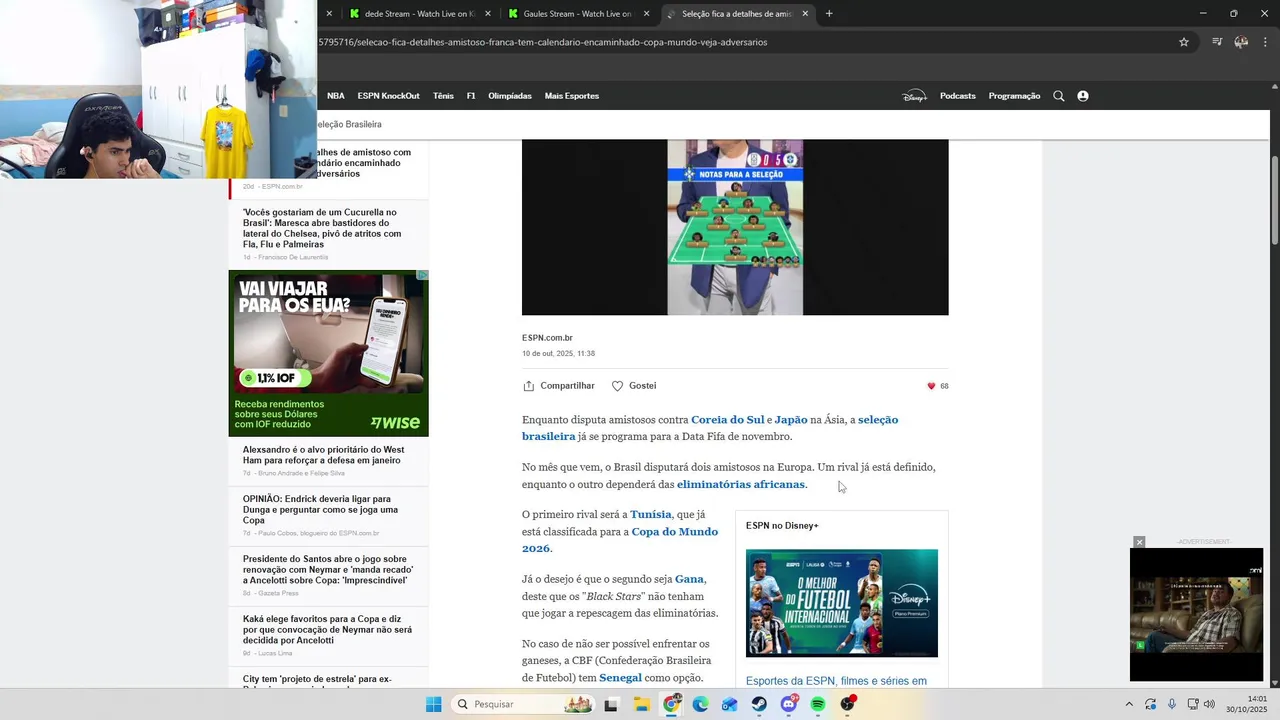Image resolution: width=1280 pixels, height=720 pixels.
Task: Play the Notas para a Seleção video
Action: [735, 227]
